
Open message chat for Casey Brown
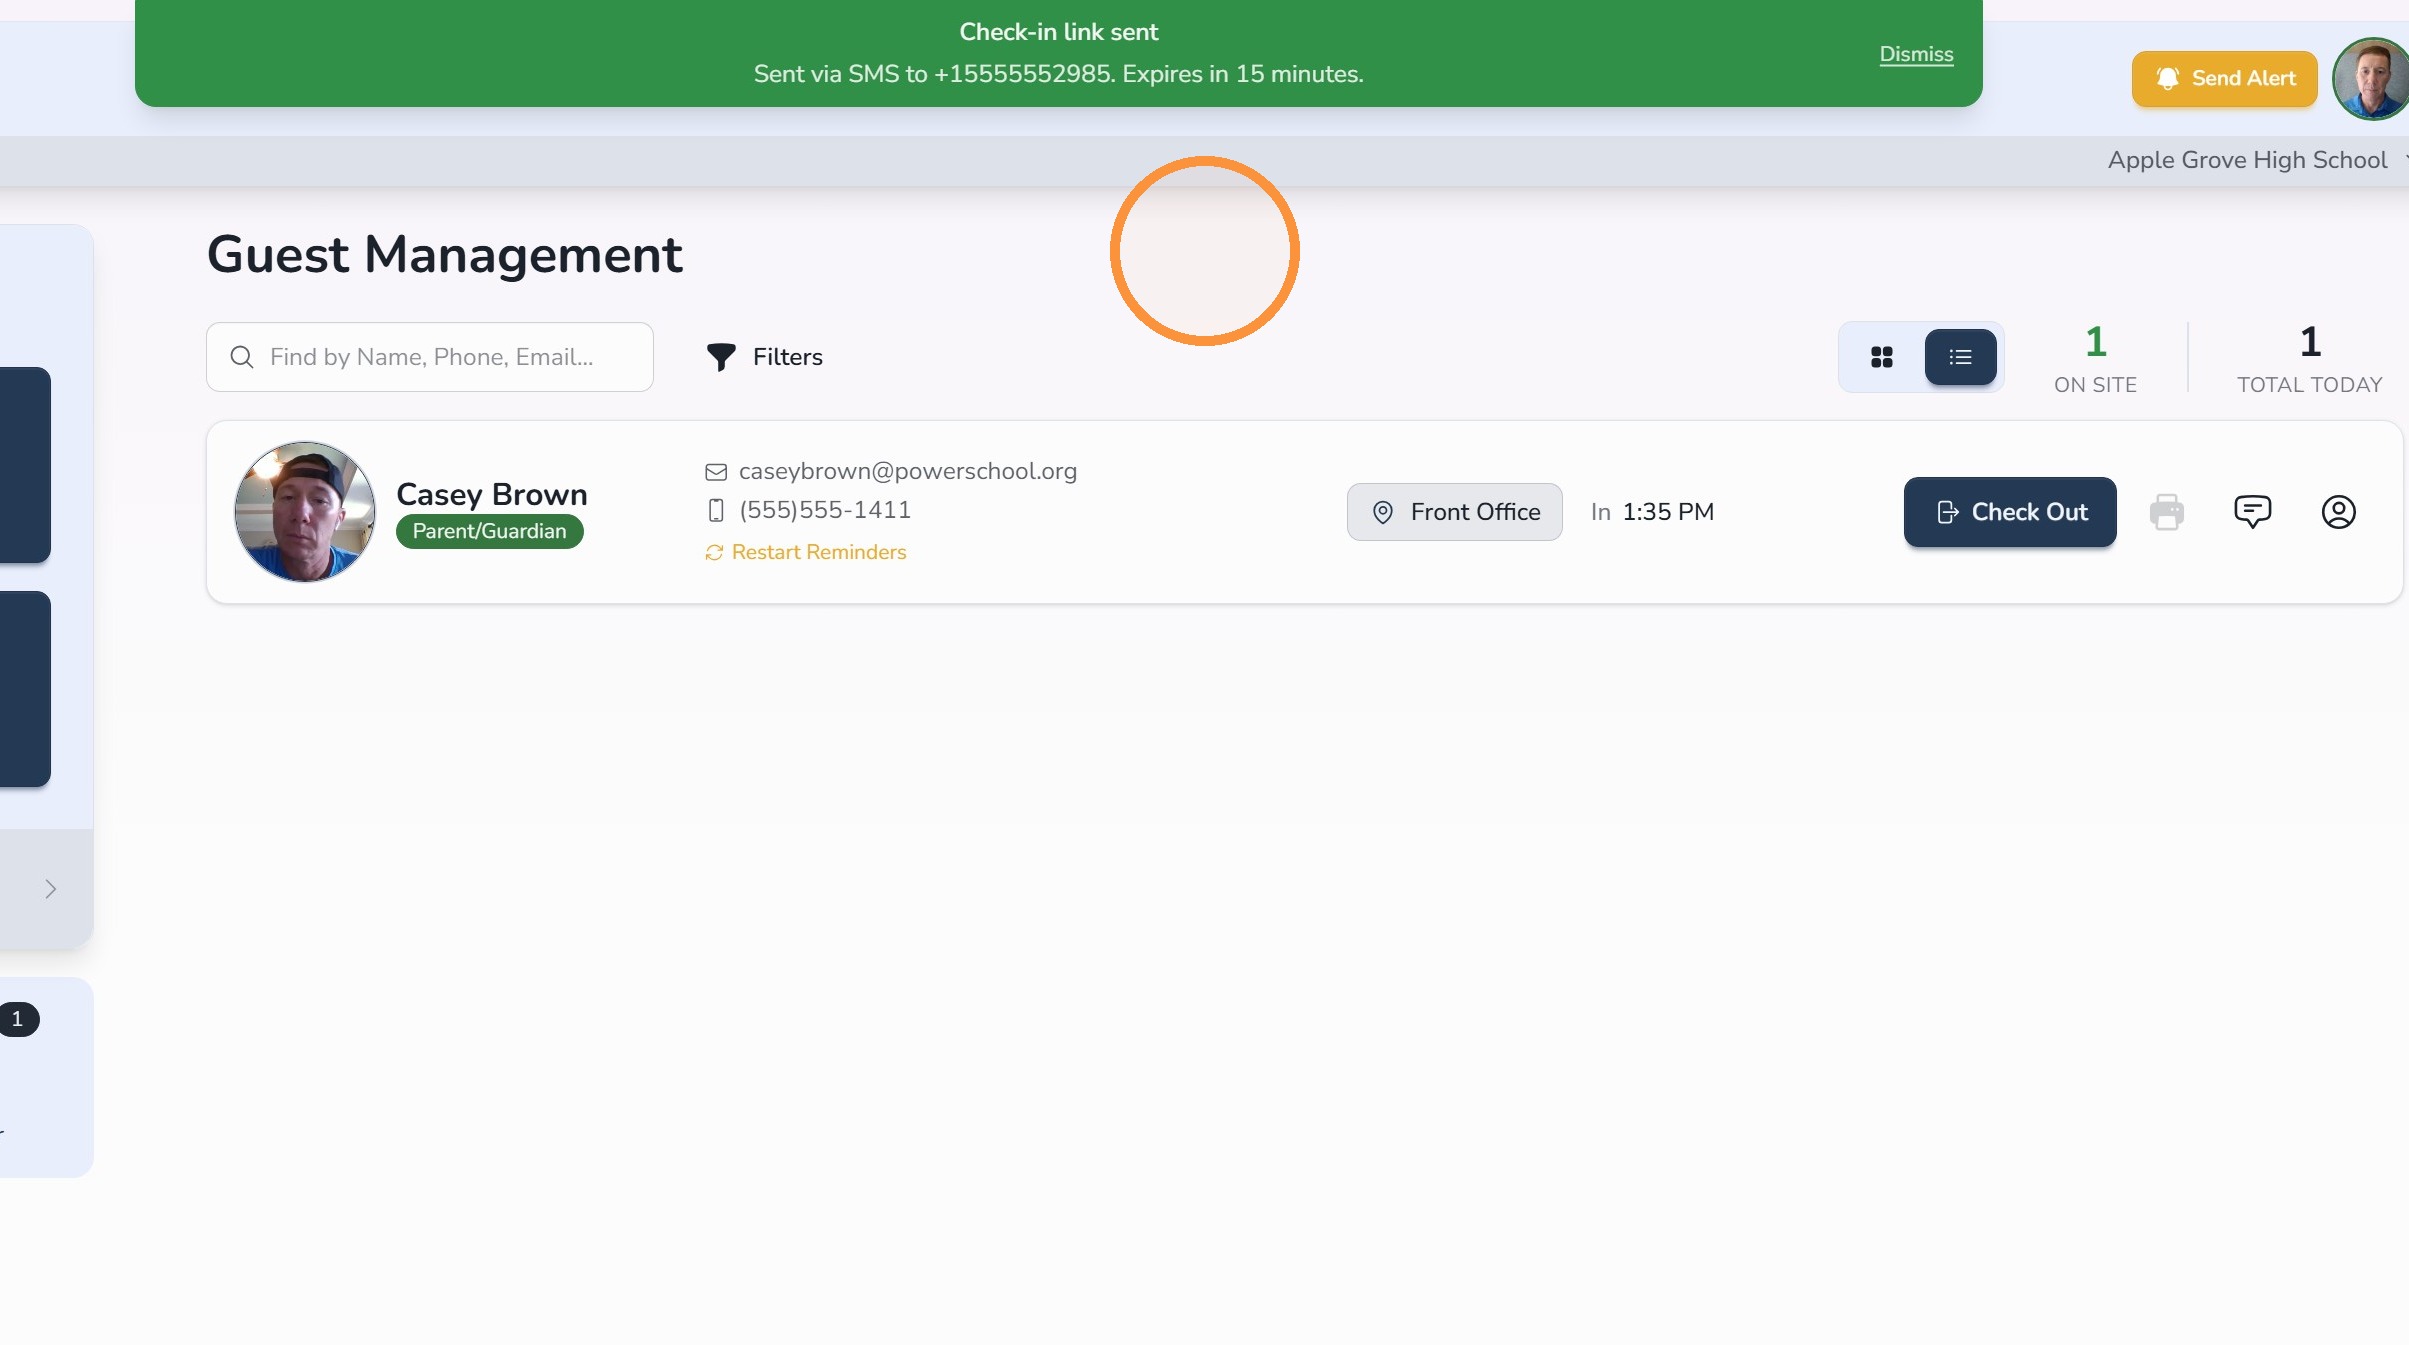pyautogui.click(x=2252, y=512)
